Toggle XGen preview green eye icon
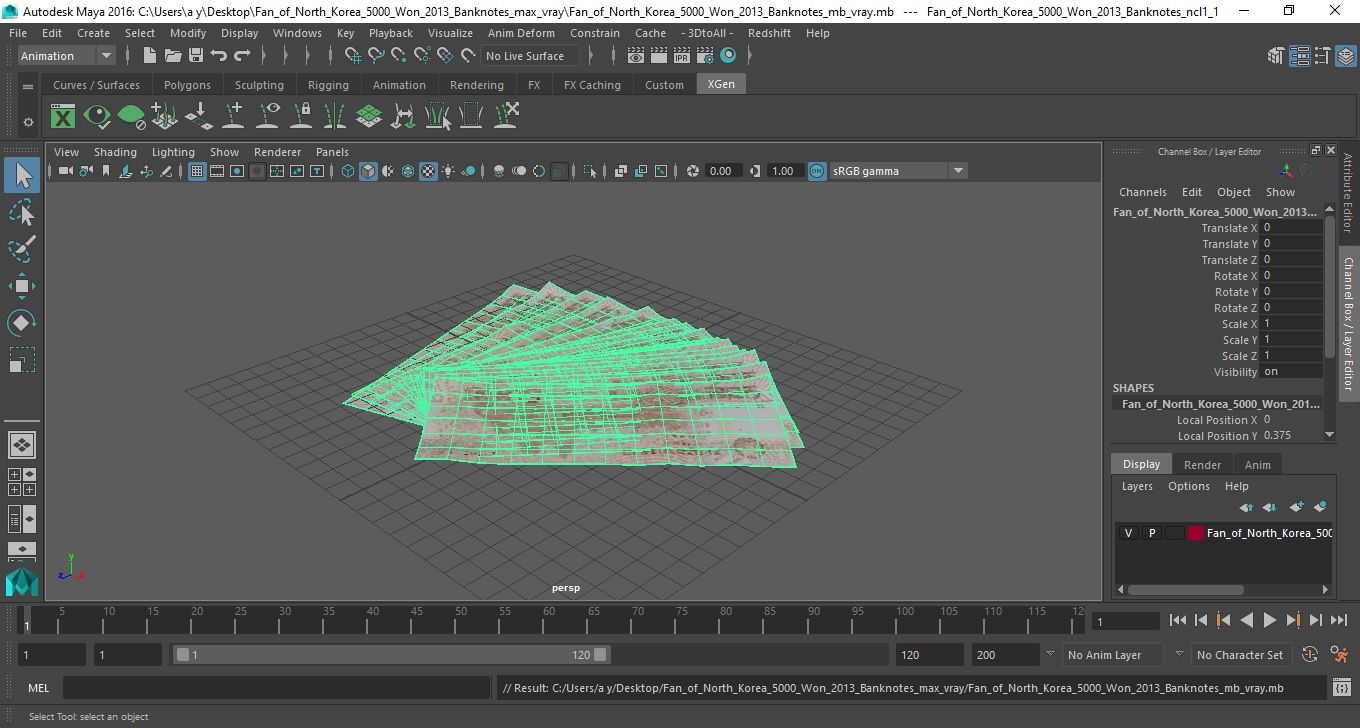 [97, 117]
